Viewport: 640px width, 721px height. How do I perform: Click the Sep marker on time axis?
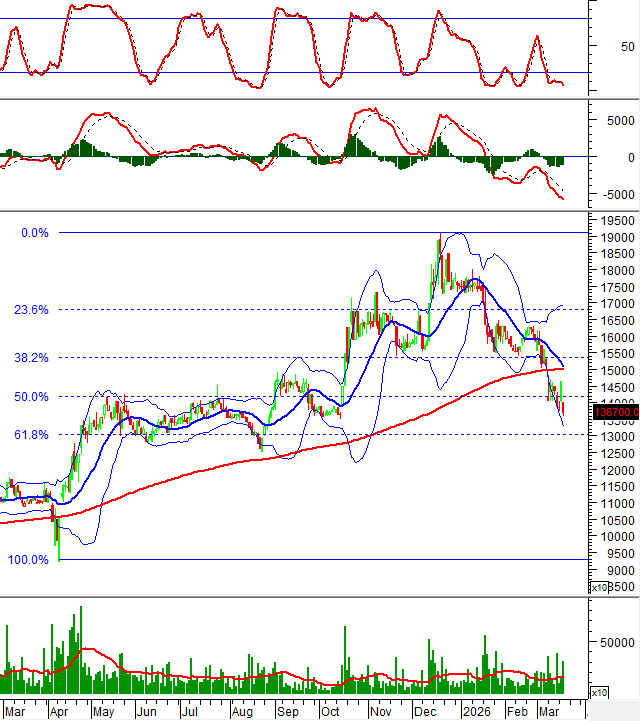(x=288, y=711)
